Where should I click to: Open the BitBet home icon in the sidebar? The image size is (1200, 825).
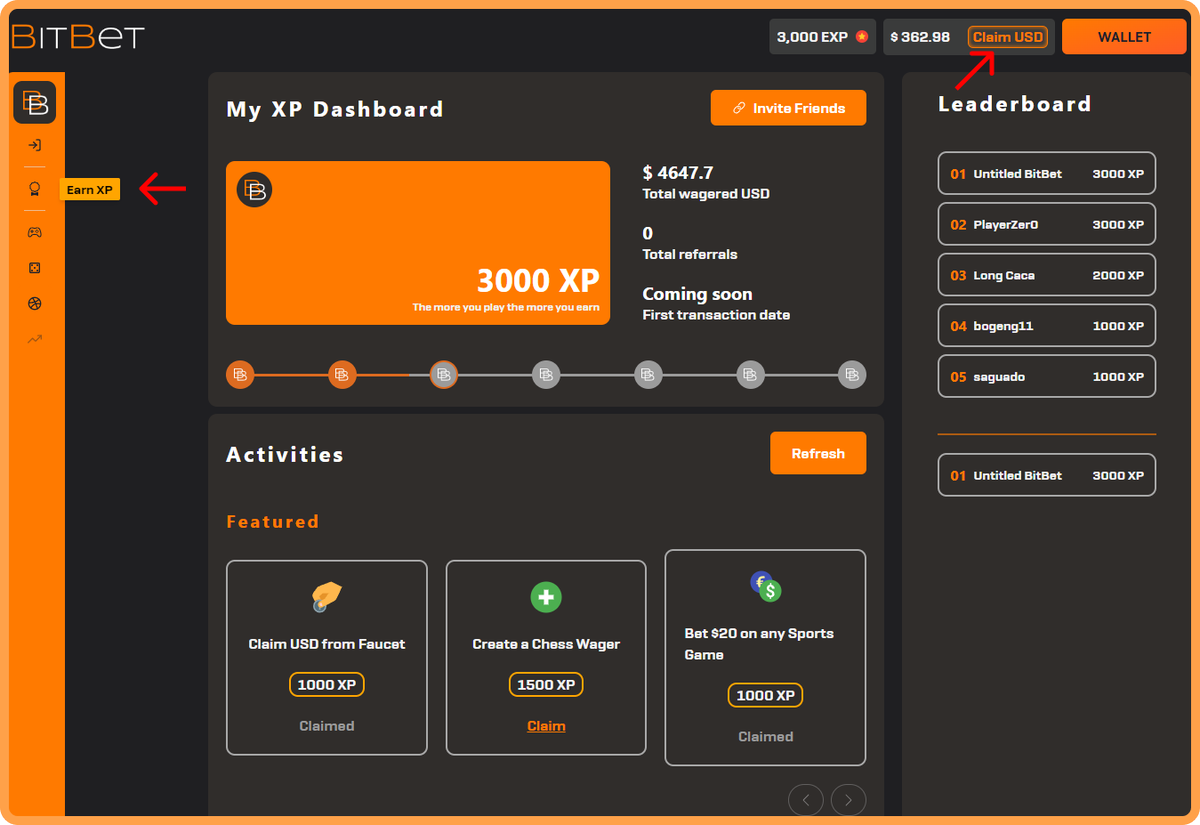(35, 103)
